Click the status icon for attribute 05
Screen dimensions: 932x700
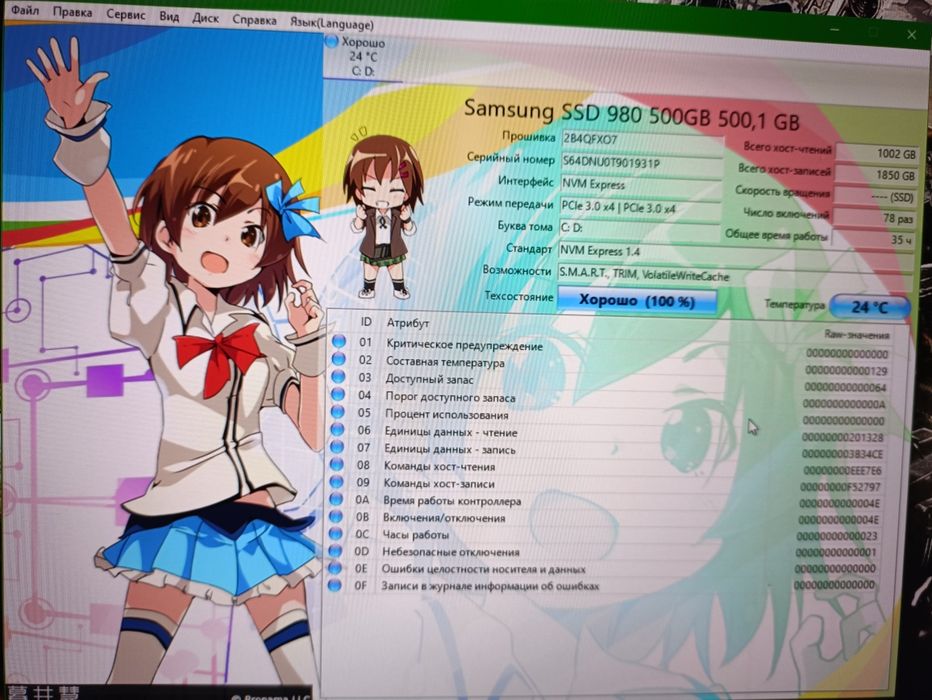(x=338, y=411)
